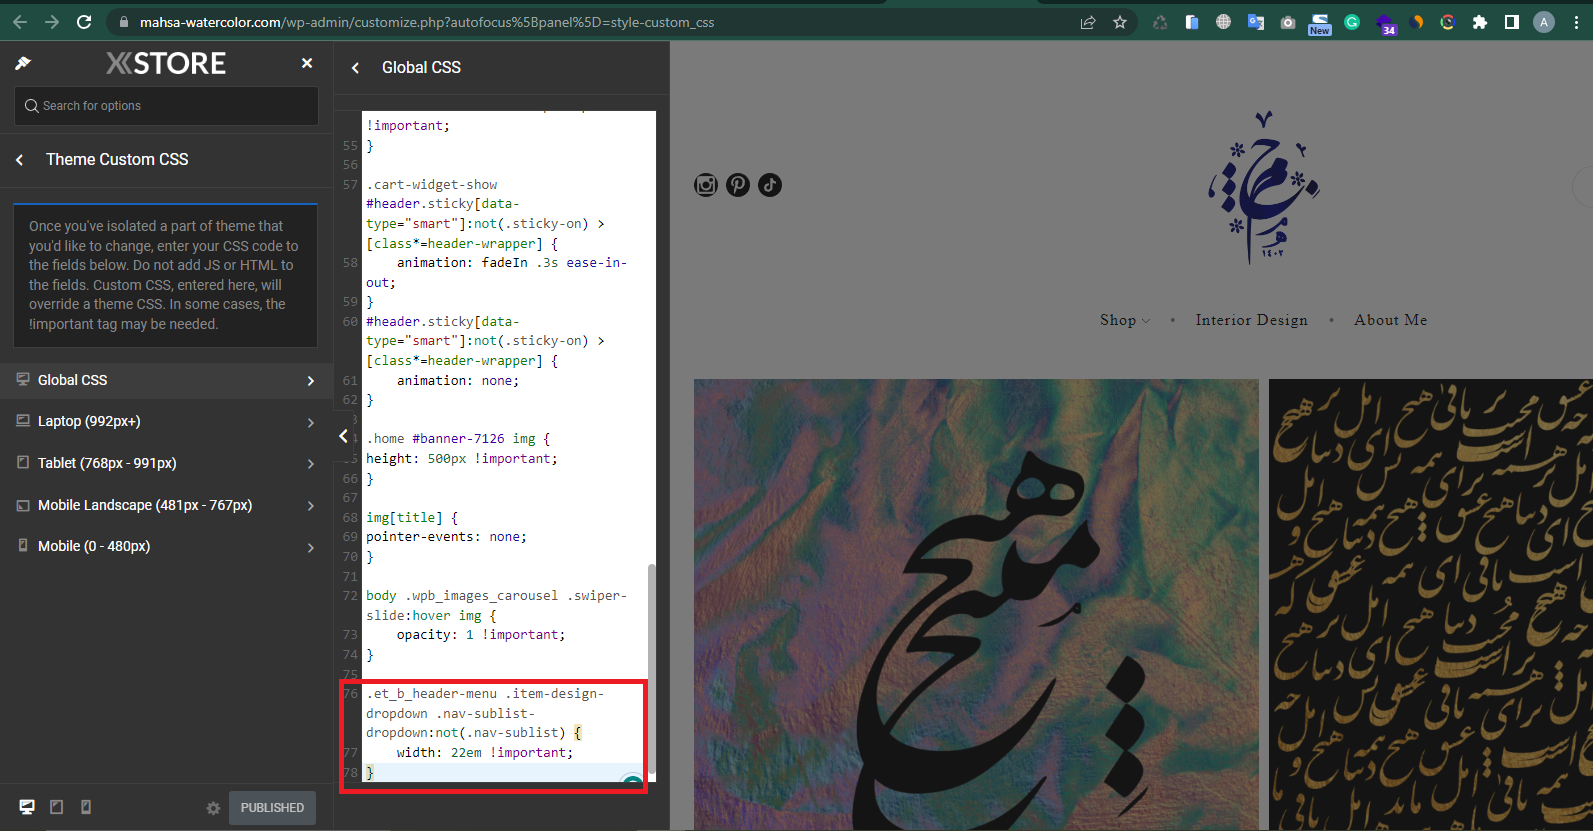The image size is (1593, 831).
Task: Click the browser back arrow
Action: (20, 22)
